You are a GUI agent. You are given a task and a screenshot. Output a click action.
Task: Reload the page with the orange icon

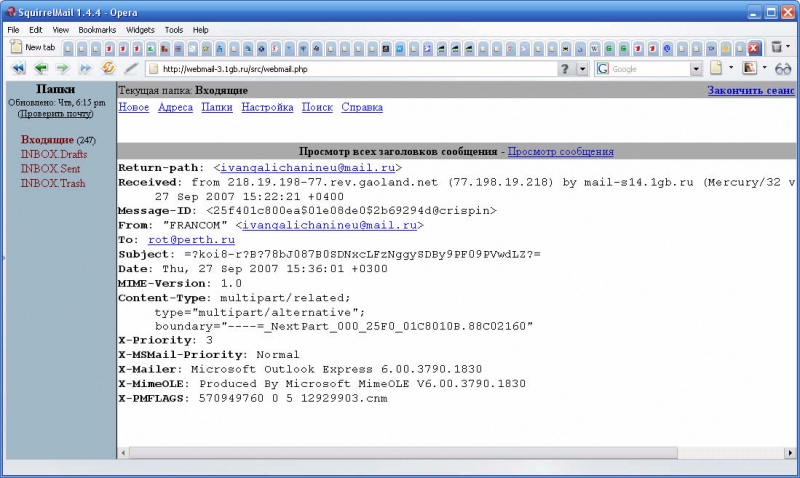pyautogui.click(x=108, y=69)
